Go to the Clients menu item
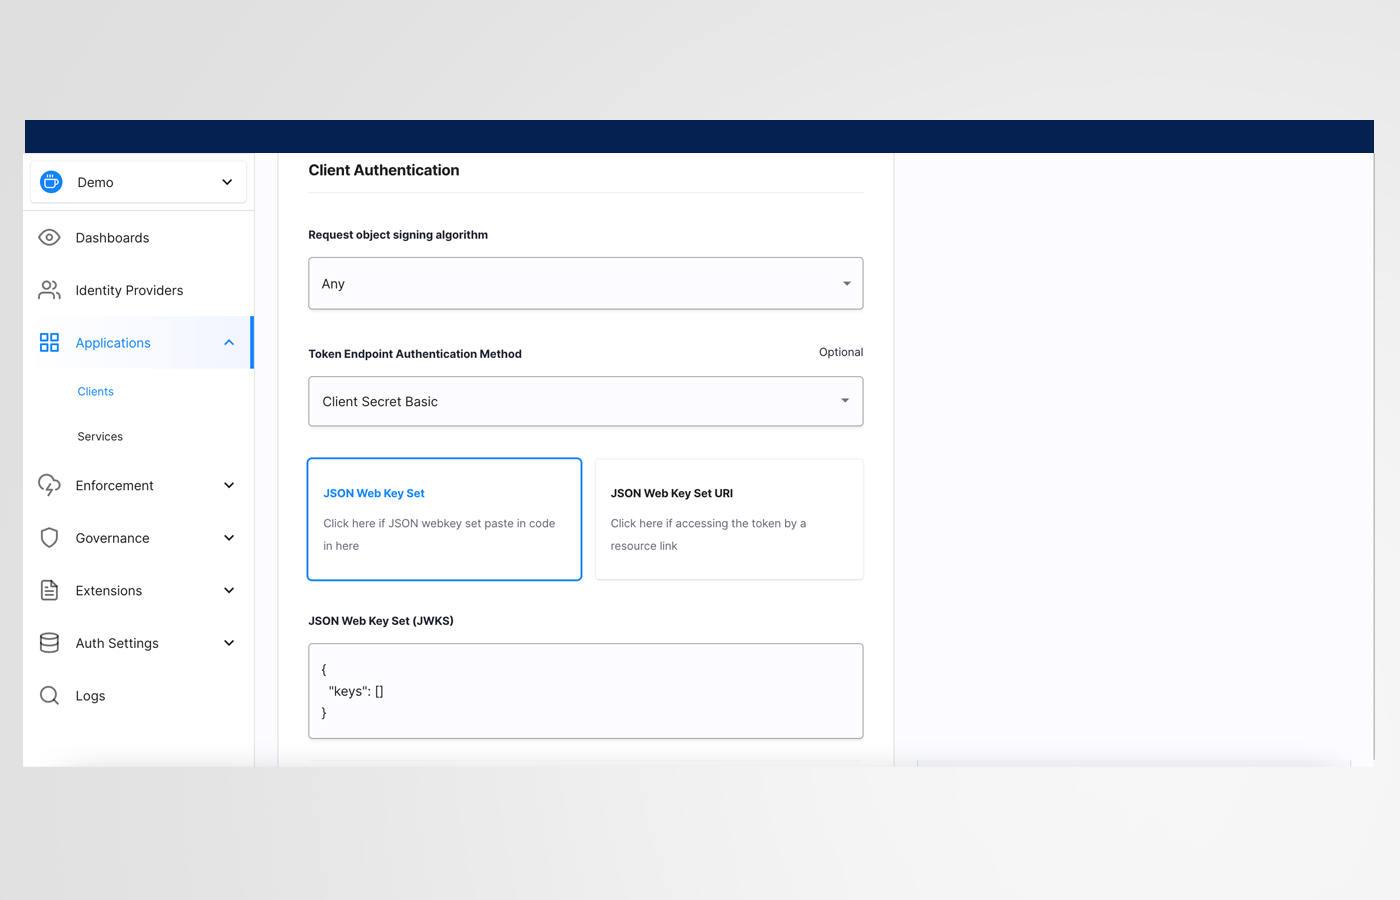The height and width of the screenshot is (900, 1400). coord(95,391)
